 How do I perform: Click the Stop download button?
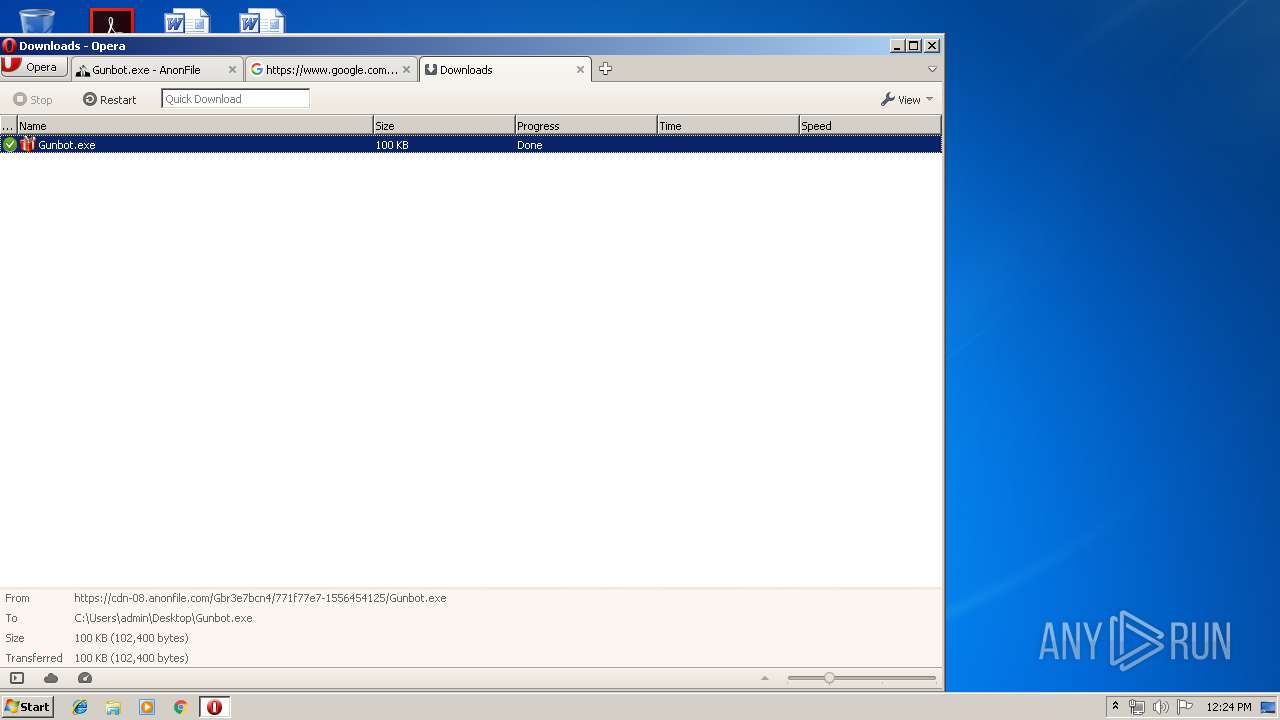point(33,99)
